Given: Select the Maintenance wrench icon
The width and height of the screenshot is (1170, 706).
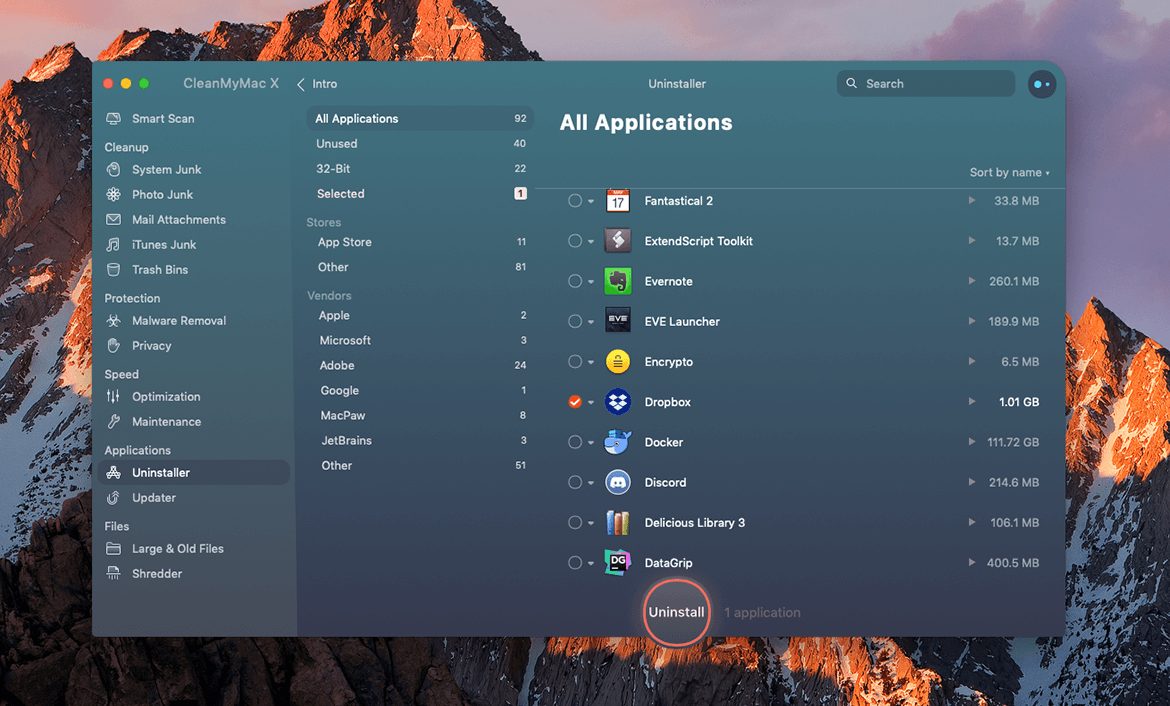Looking at the screenshot, I should 113,422.
